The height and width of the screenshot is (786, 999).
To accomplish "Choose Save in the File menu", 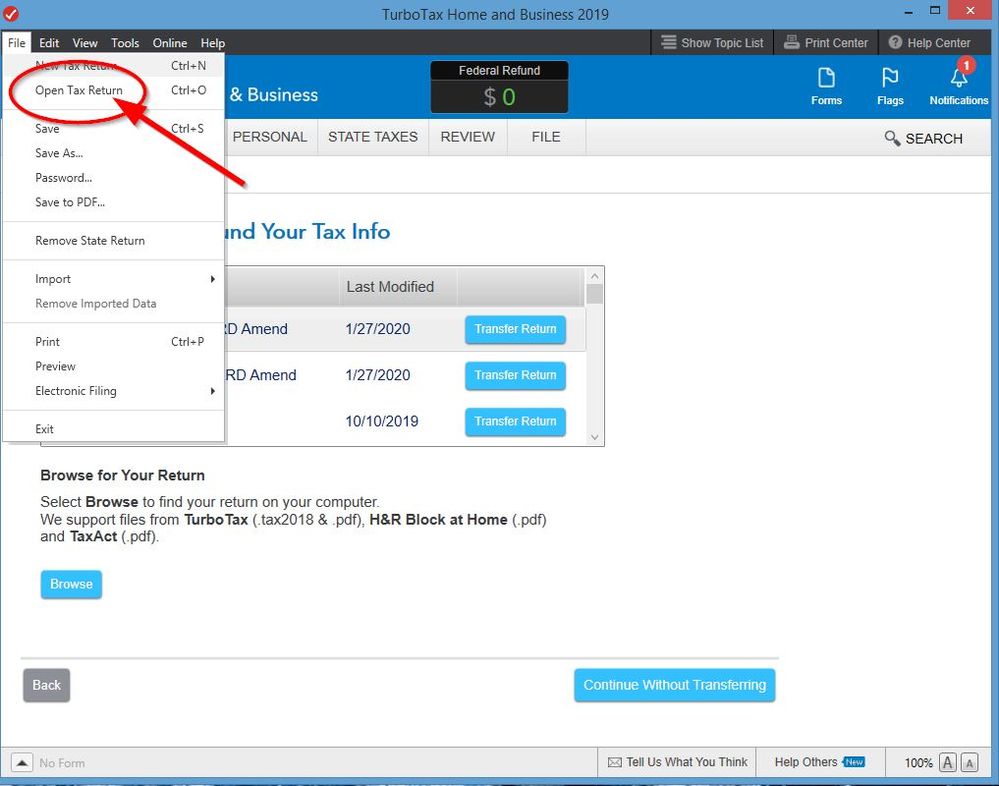I will click(113, 128).
